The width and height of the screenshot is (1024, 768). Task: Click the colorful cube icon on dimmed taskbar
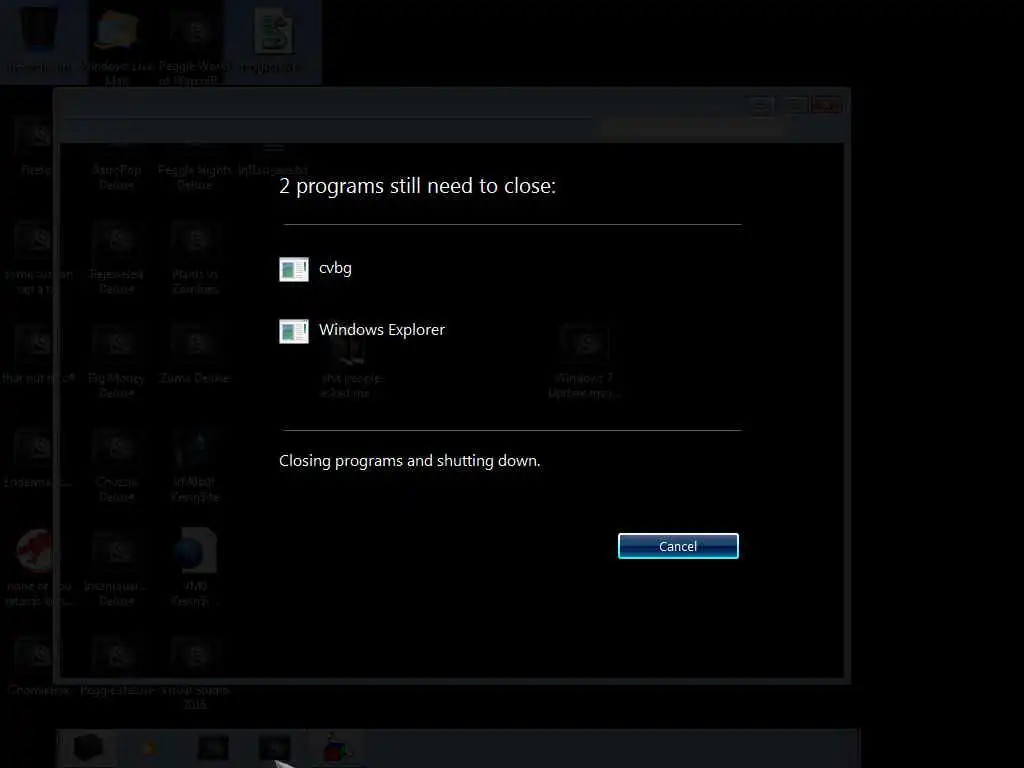(x=336, y=748)
